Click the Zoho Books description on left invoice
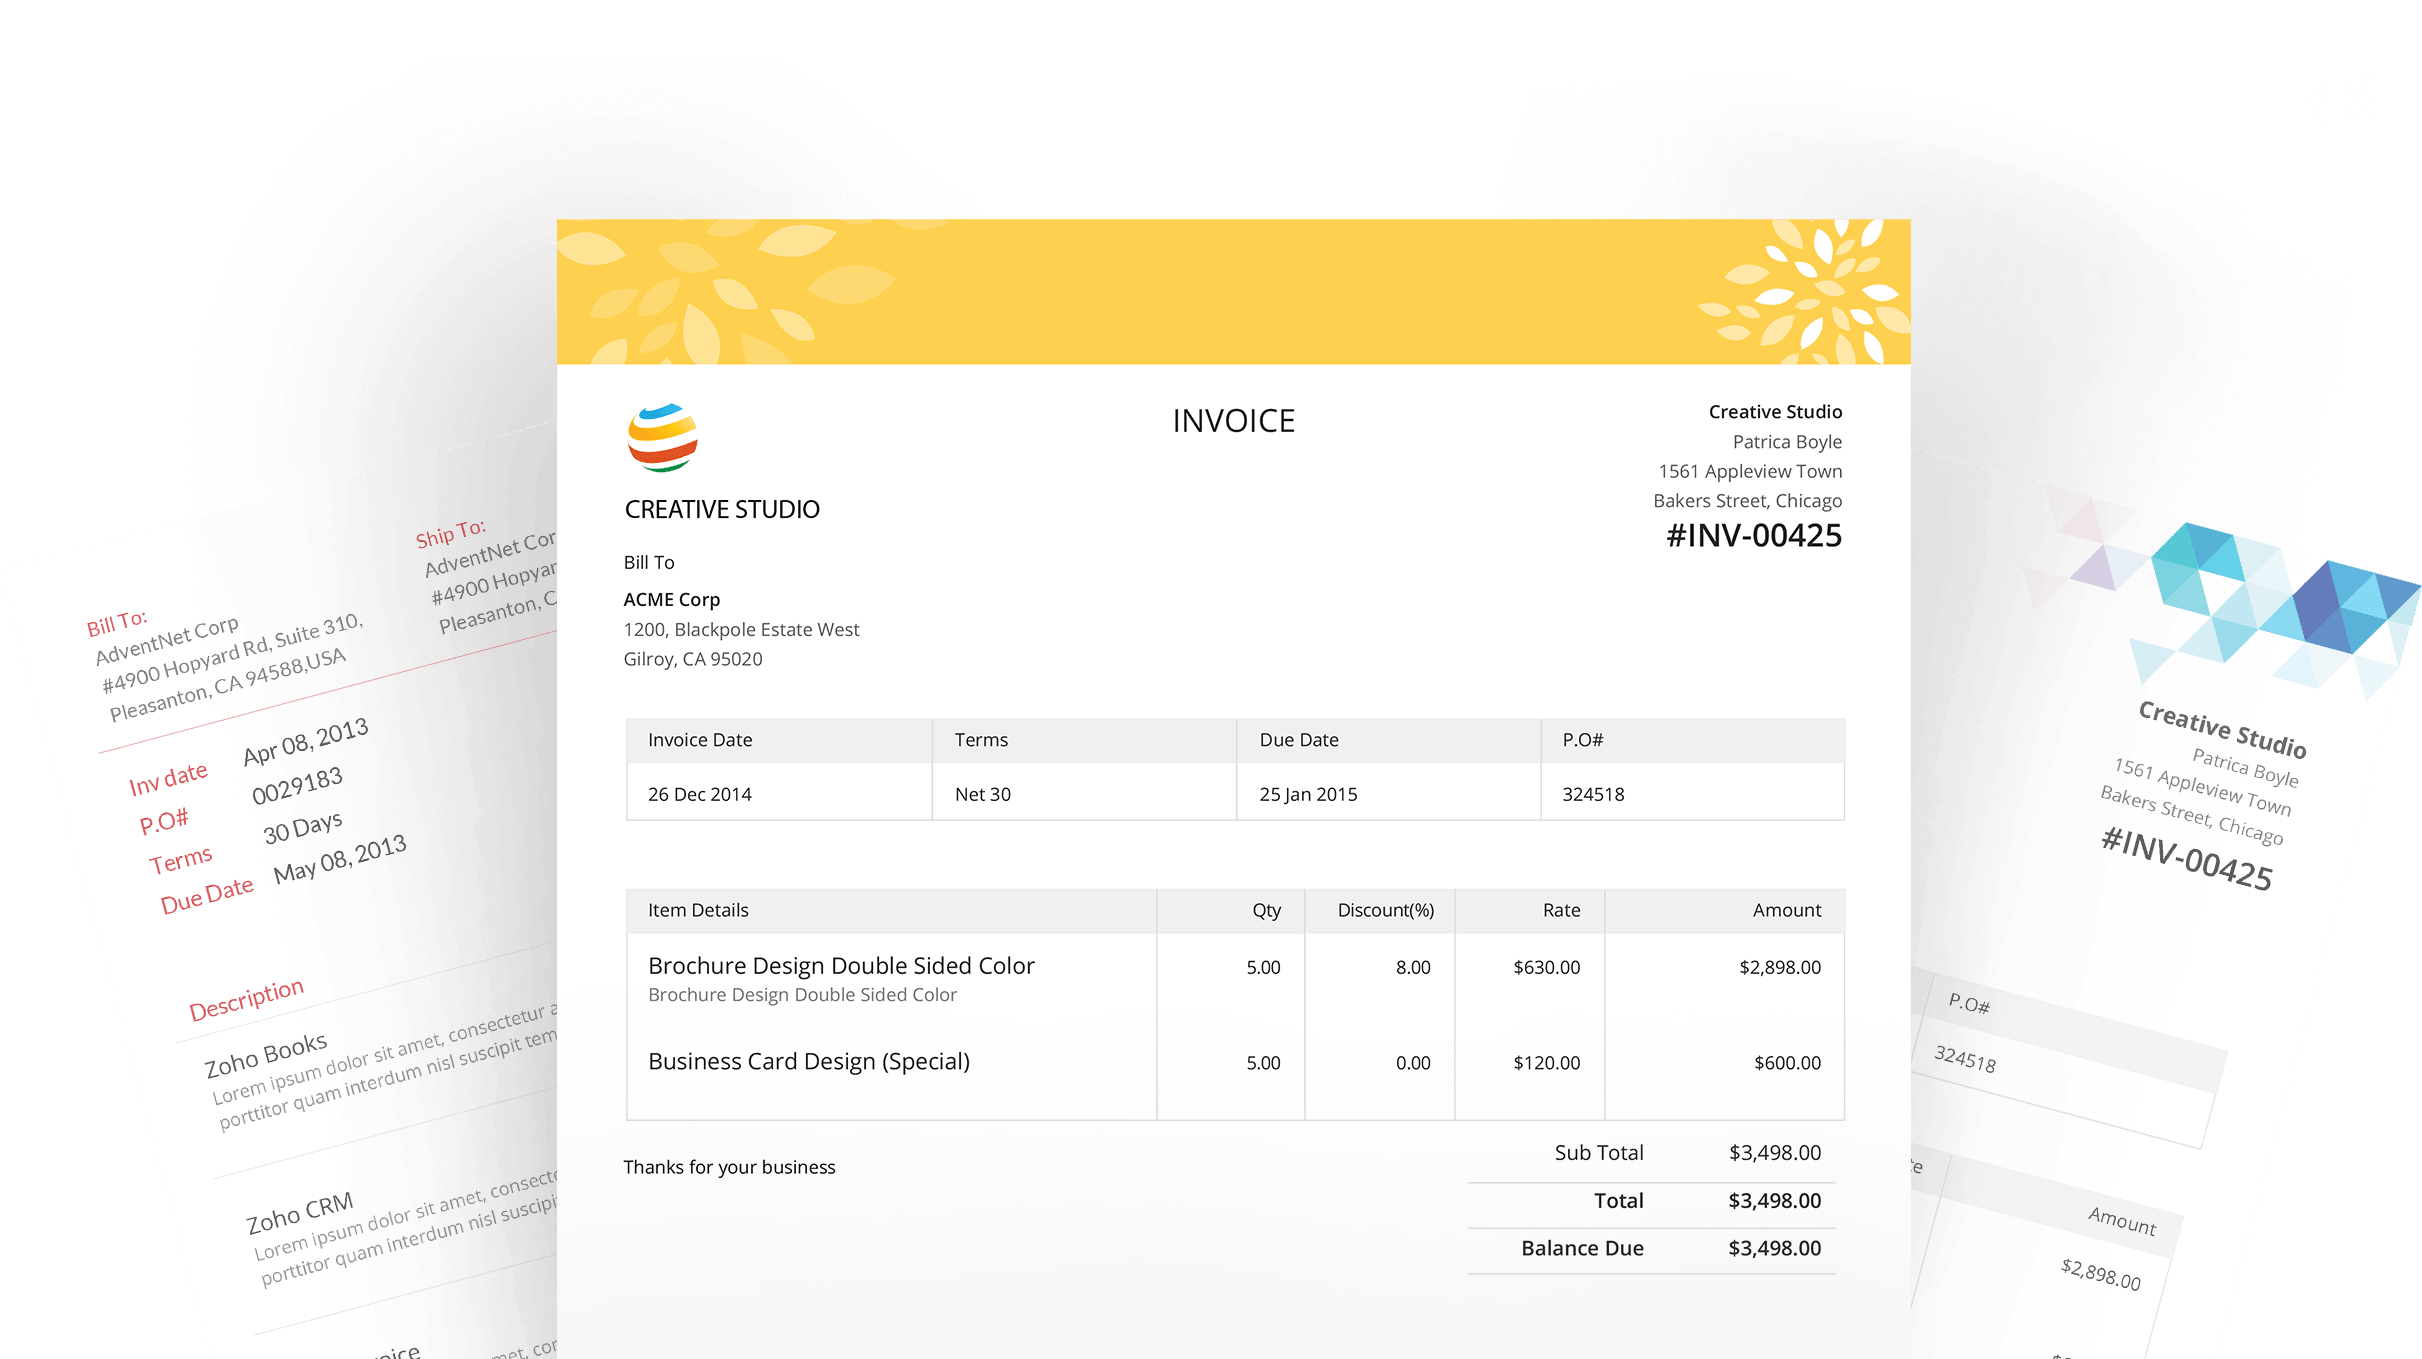Image resolution: width=2422 pixels, height=1359 pixels. pos(266,1054)
